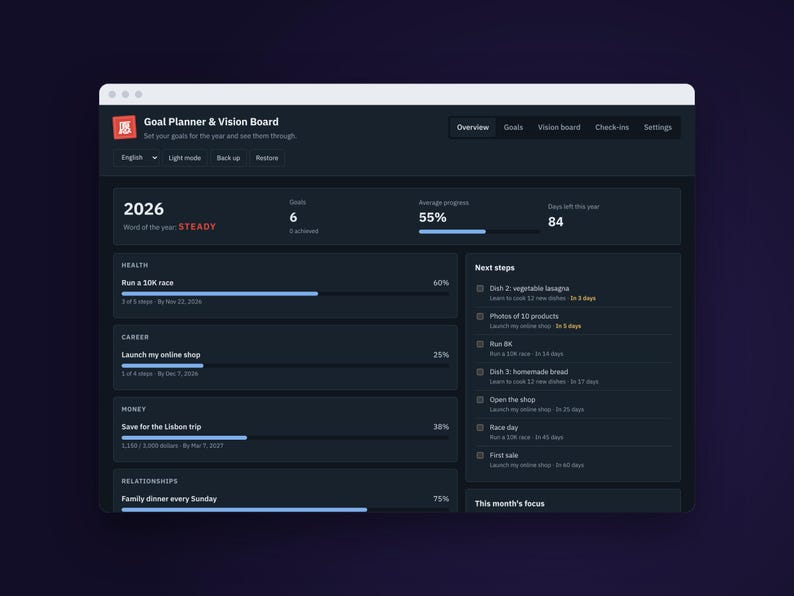794x596 pixels.
Task: Click the Goal Planner & Vision Board title
Action: [x=211, y=122]
